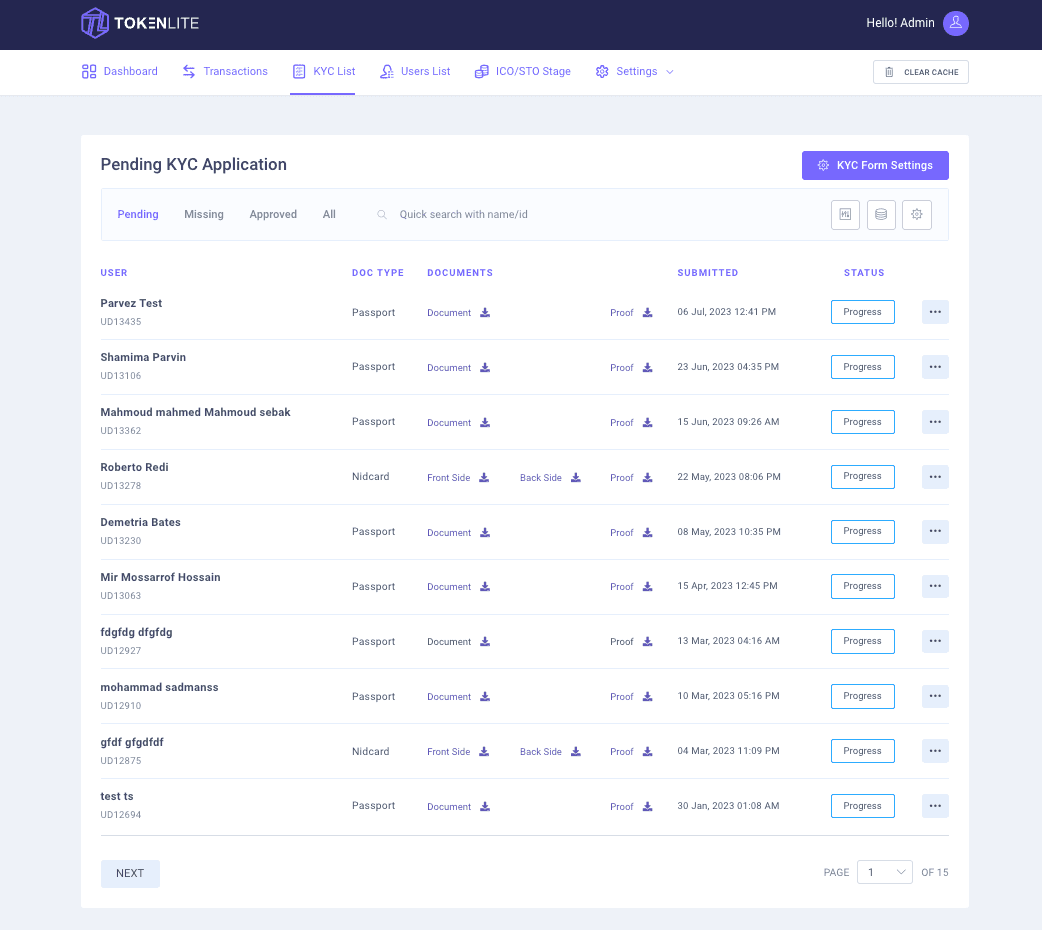Open actions menu for Parvez Test
This screenshot has height=930, width=1042.
coord(935,312)
